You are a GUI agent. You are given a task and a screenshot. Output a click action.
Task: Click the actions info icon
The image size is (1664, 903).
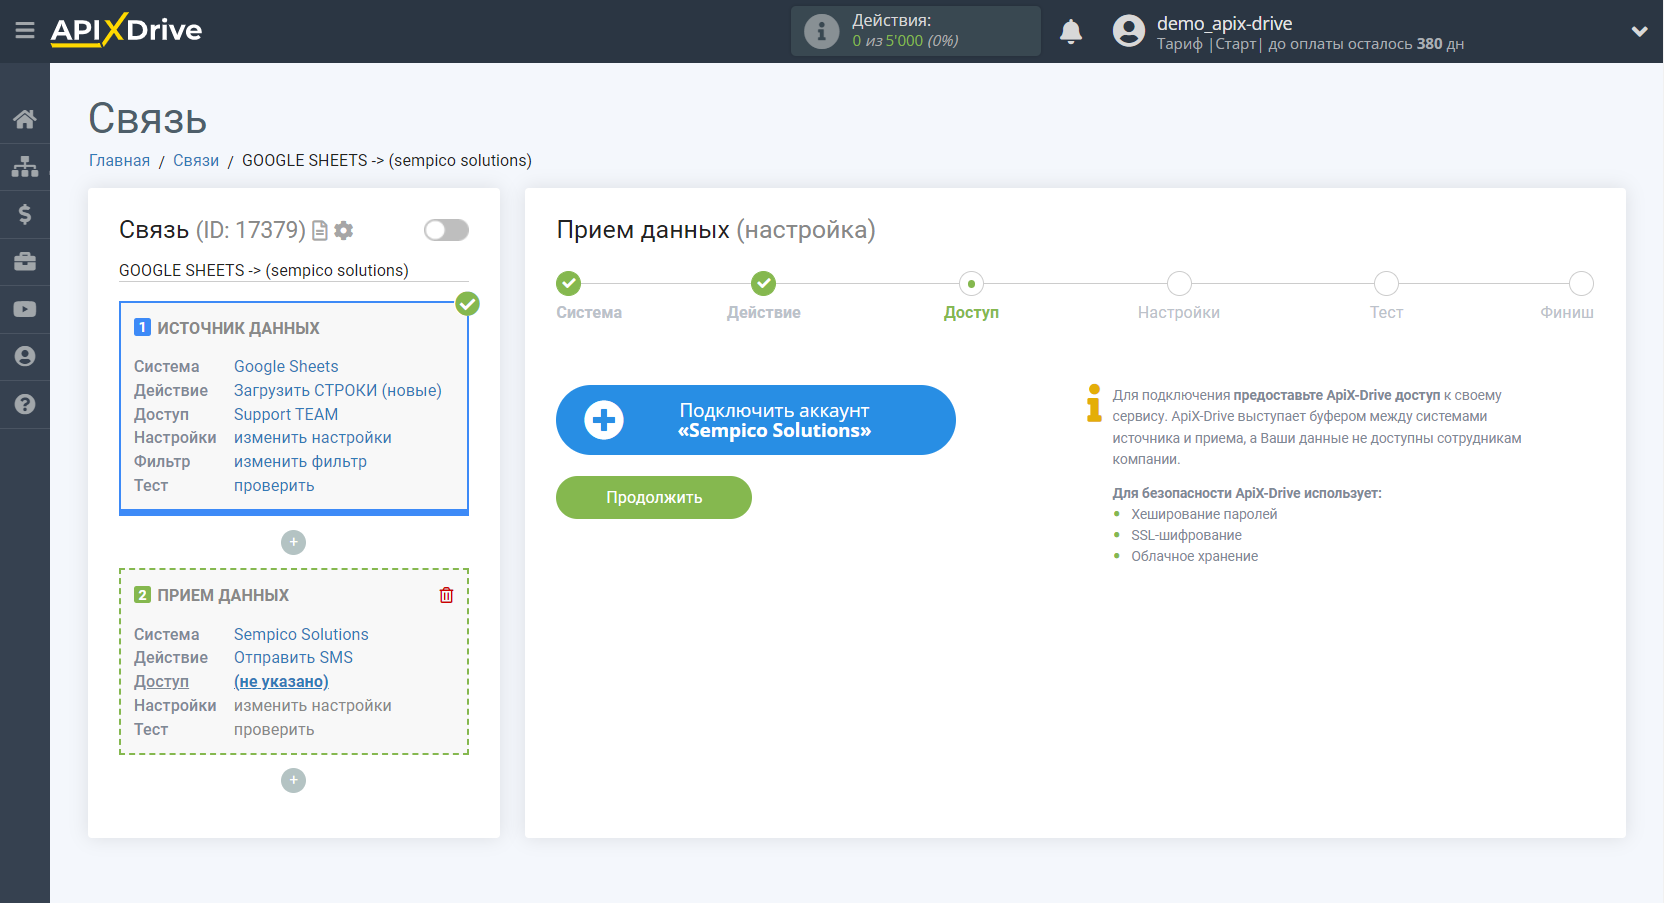pyautogui.click(x=821, y=31)
